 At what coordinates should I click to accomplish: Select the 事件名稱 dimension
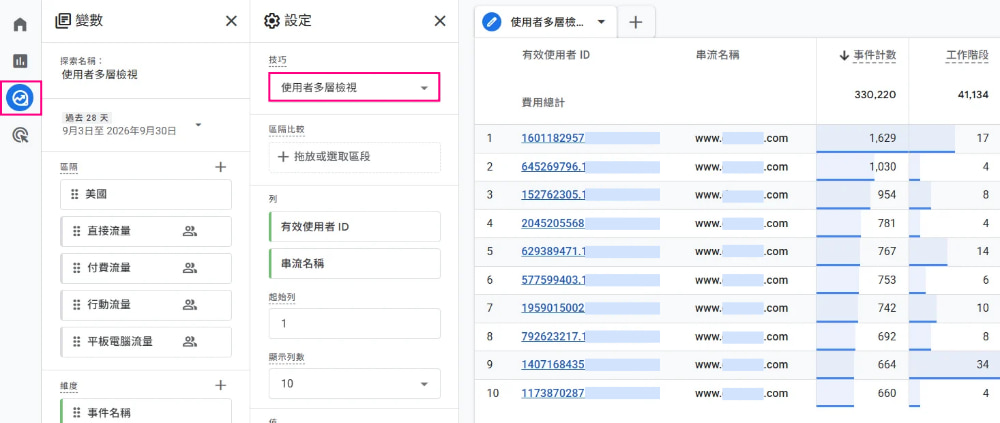pos(146,411)
